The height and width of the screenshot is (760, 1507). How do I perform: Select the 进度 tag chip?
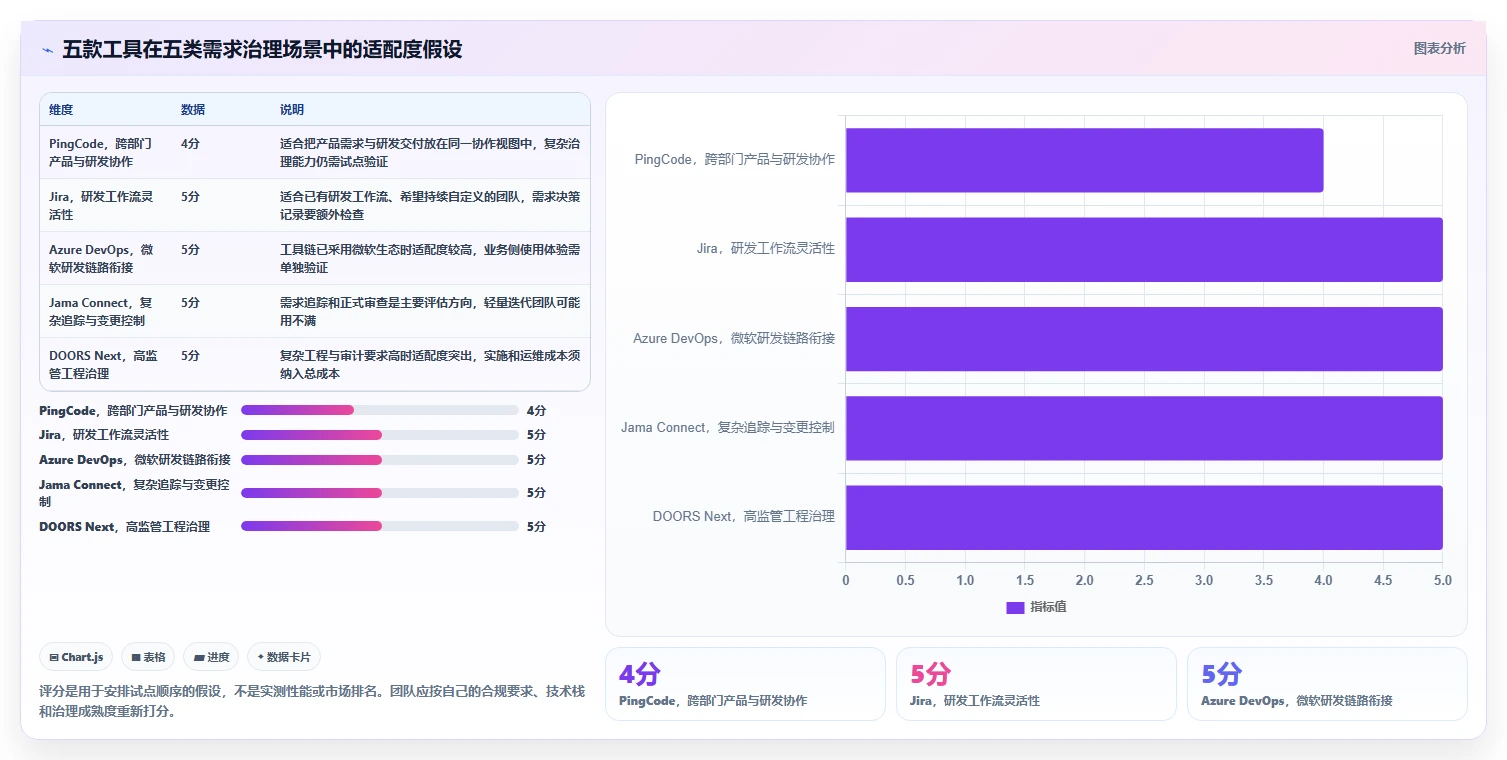point(211,657)
